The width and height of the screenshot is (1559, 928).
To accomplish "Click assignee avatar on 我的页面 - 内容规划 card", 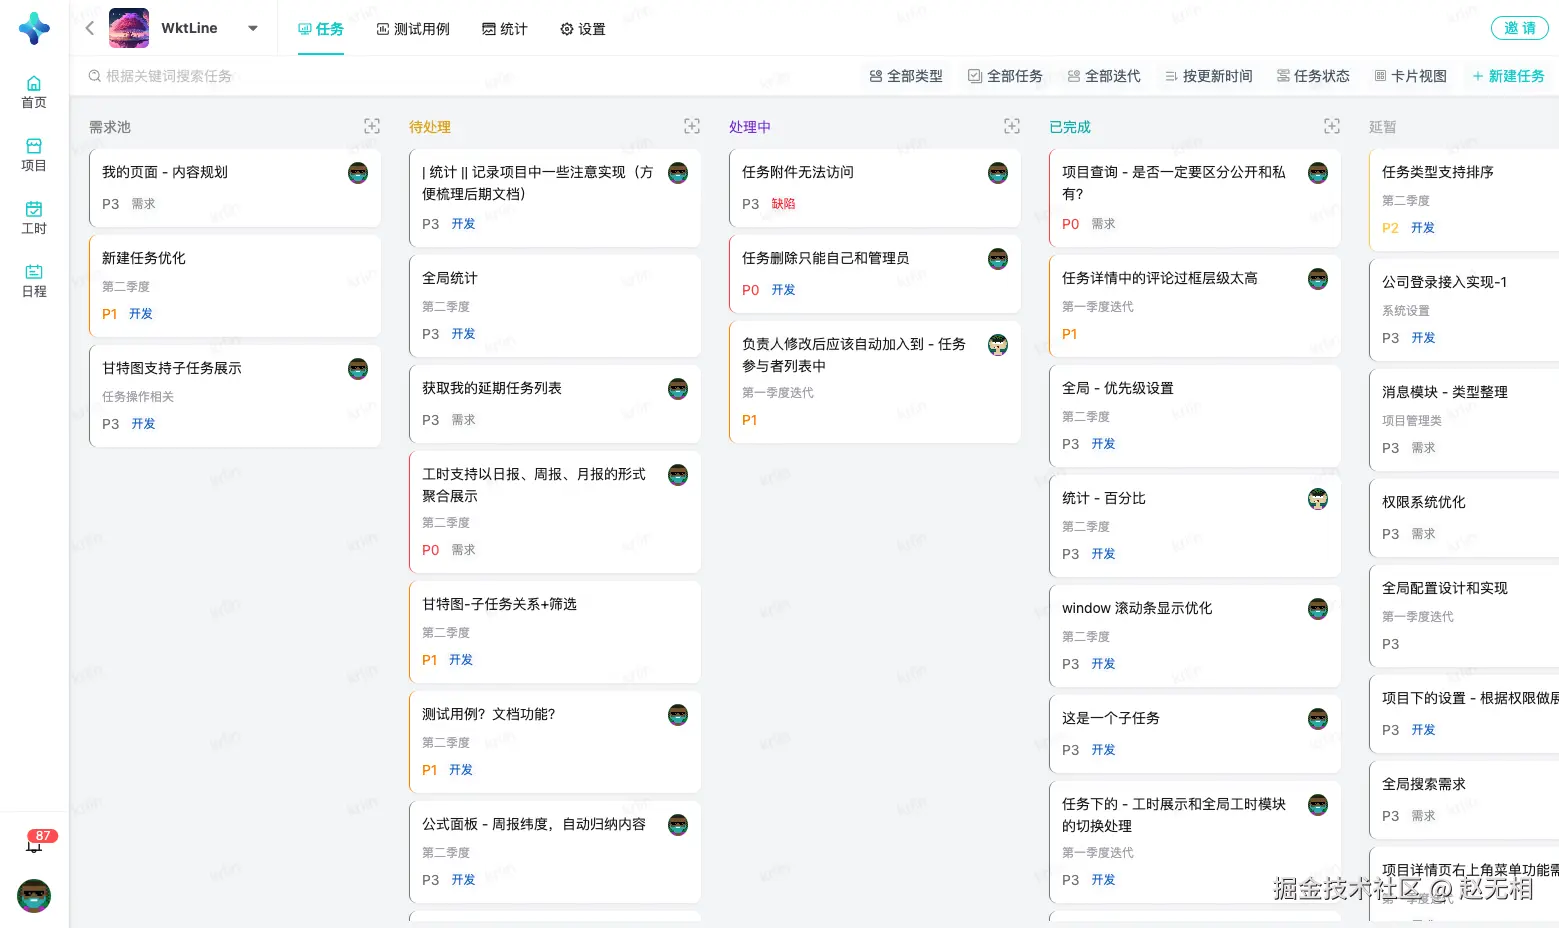I will [358, 173].
